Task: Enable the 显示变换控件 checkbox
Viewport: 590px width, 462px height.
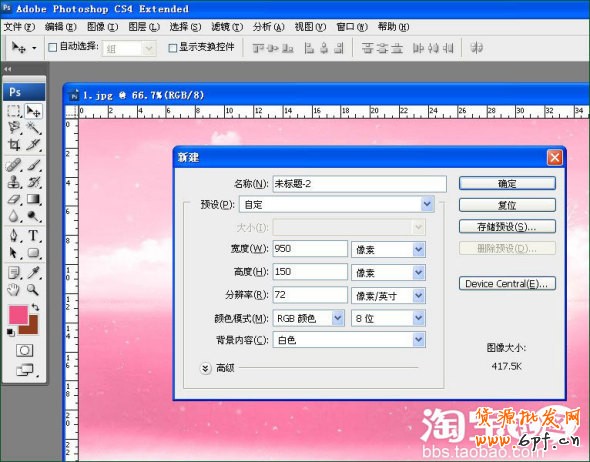Action: pyautogui.click(x=173, y=48)
